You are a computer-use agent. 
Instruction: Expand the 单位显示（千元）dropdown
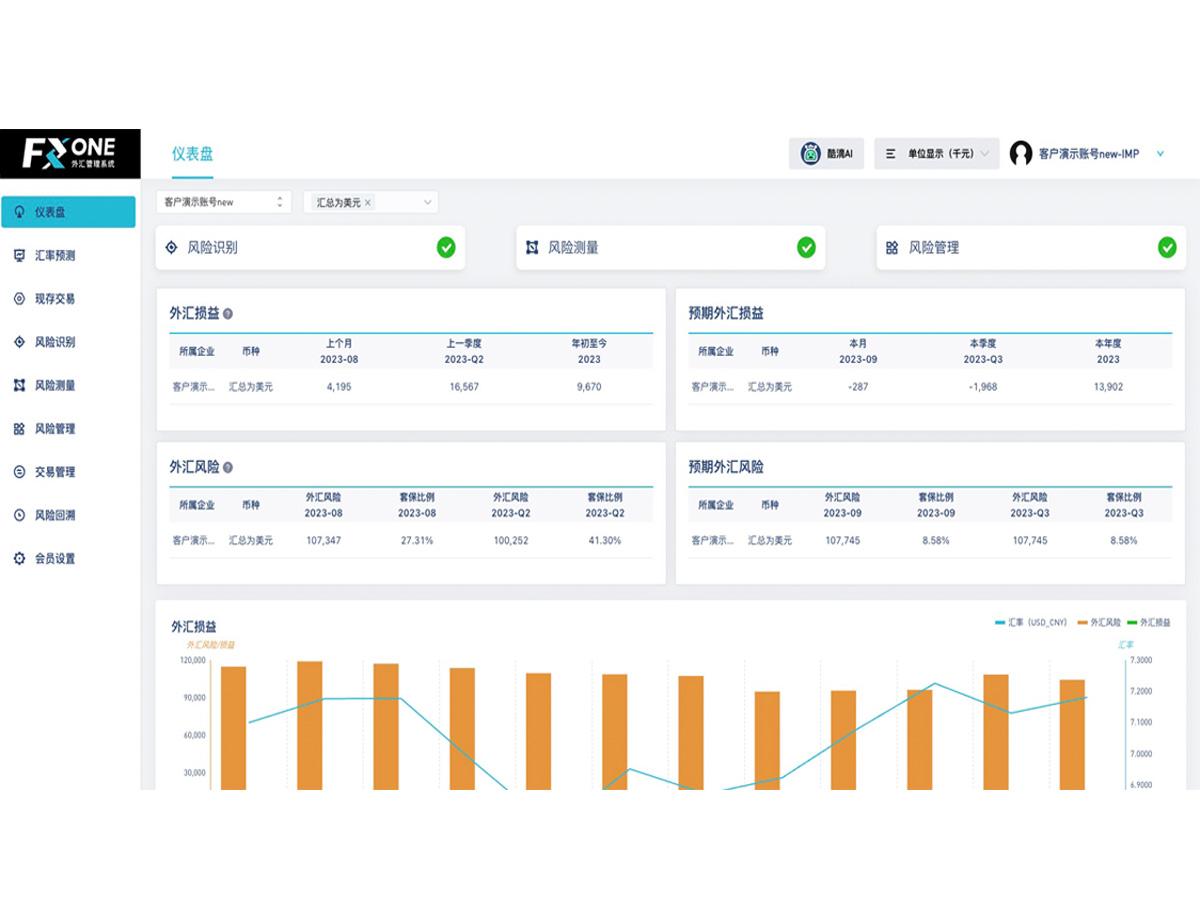[x=936, y=154]
